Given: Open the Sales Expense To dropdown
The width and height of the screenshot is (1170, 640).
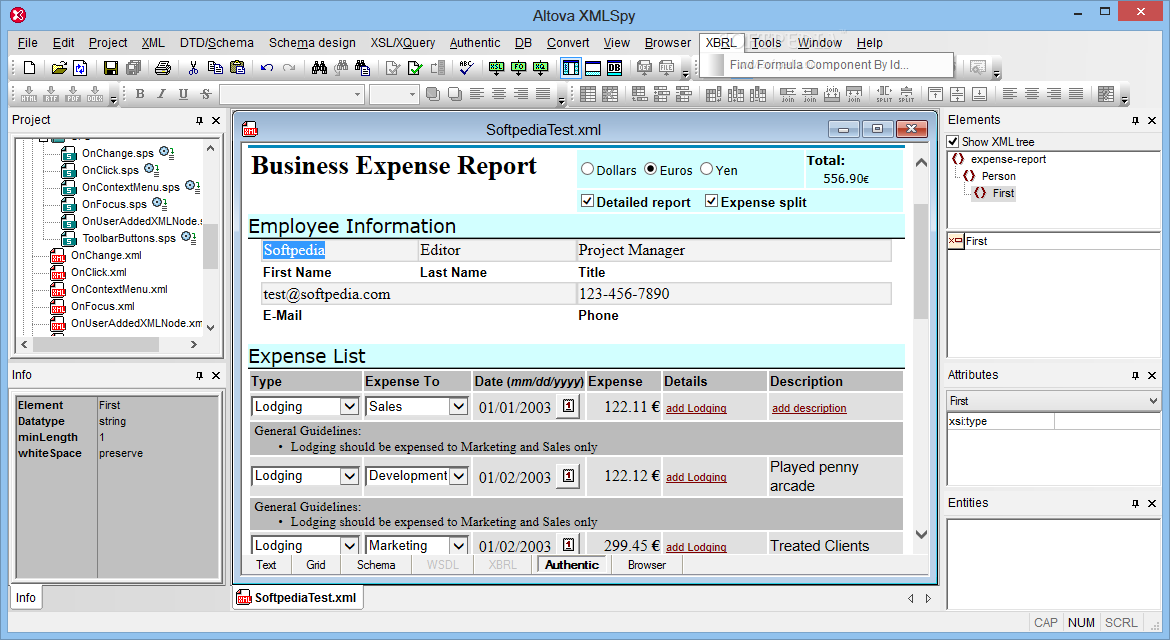Looking at the screenshot, I should (x=458, y=407).
